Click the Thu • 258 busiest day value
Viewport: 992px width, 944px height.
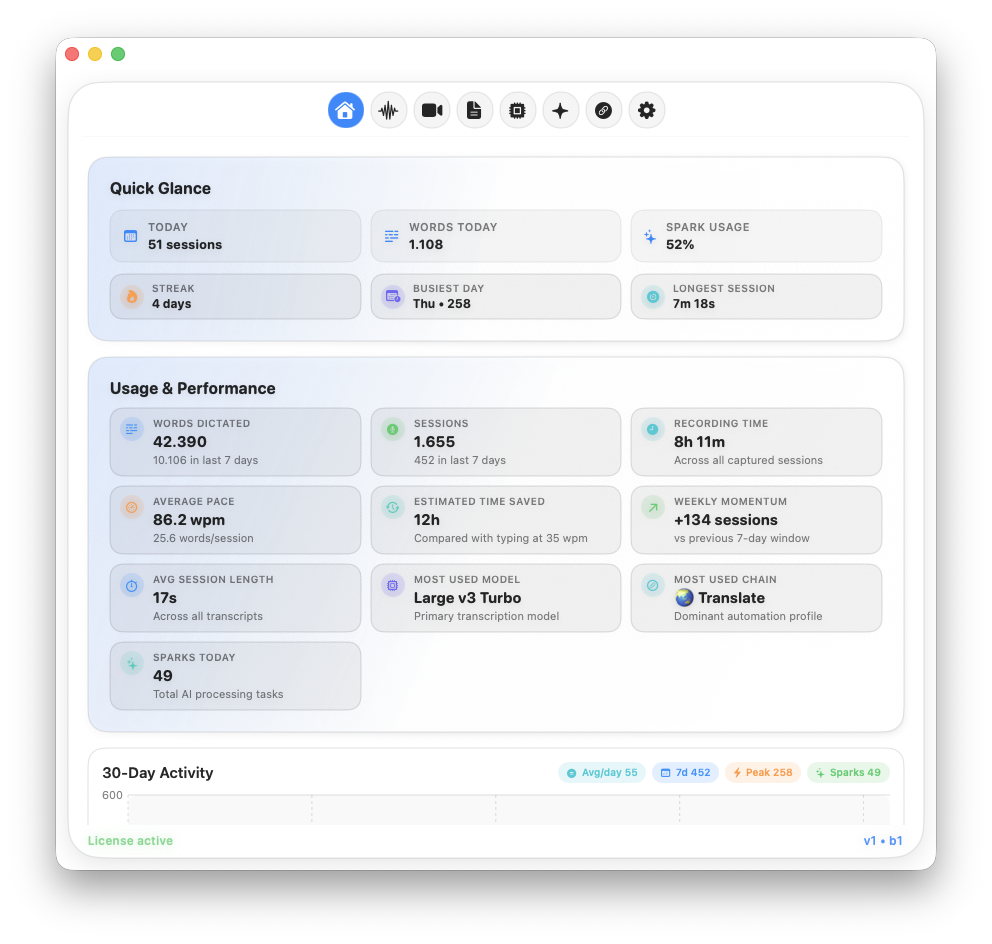coord(442,304)
